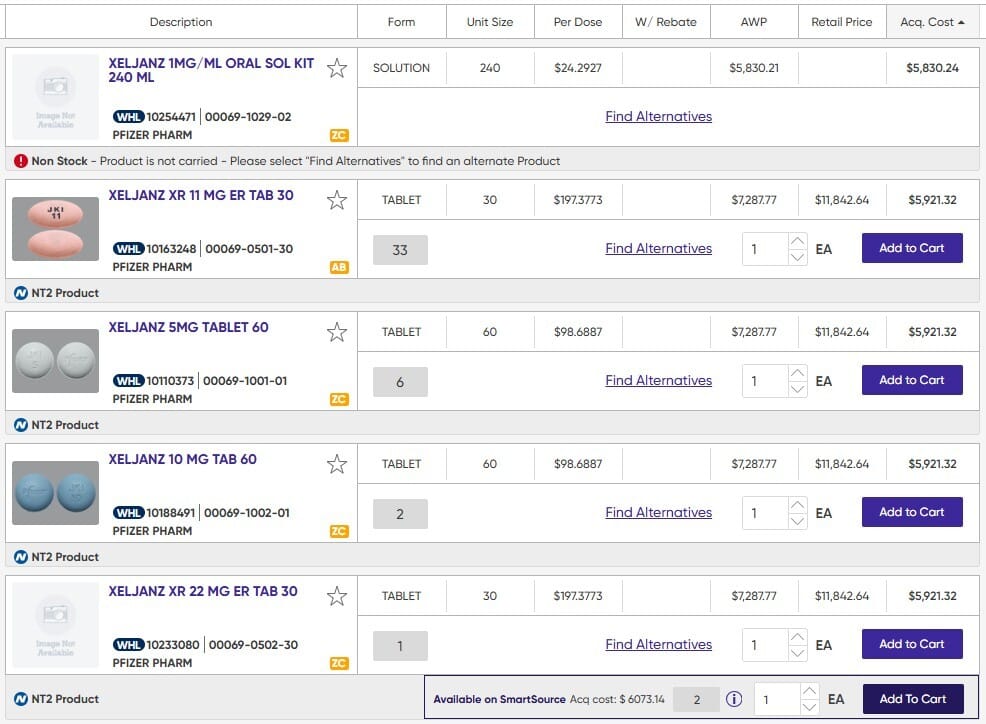Increase SmartSource quantity
The height and width of the screenshot is (724, 986).
click(809, 691)
